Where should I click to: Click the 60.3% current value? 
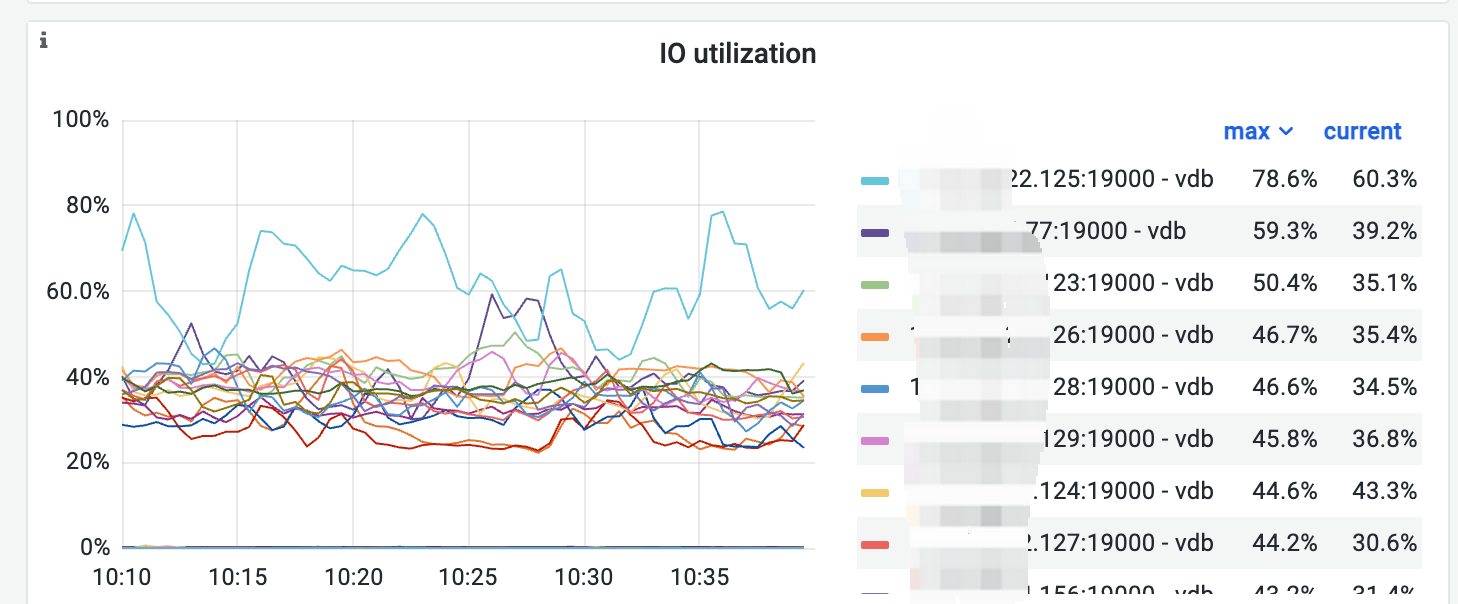(1384, 180)
